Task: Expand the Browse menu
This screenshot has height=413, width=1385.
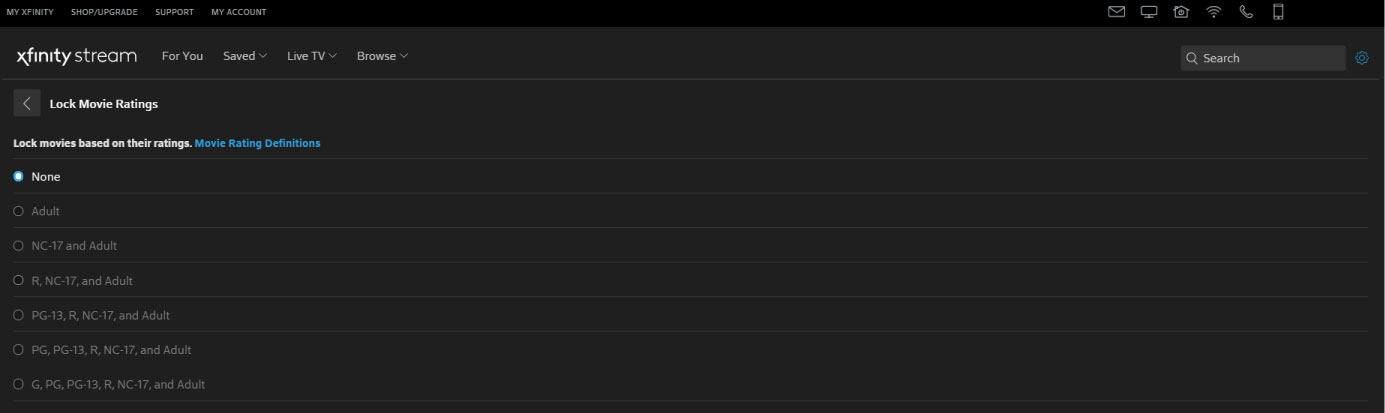Action: pos(382,56)
